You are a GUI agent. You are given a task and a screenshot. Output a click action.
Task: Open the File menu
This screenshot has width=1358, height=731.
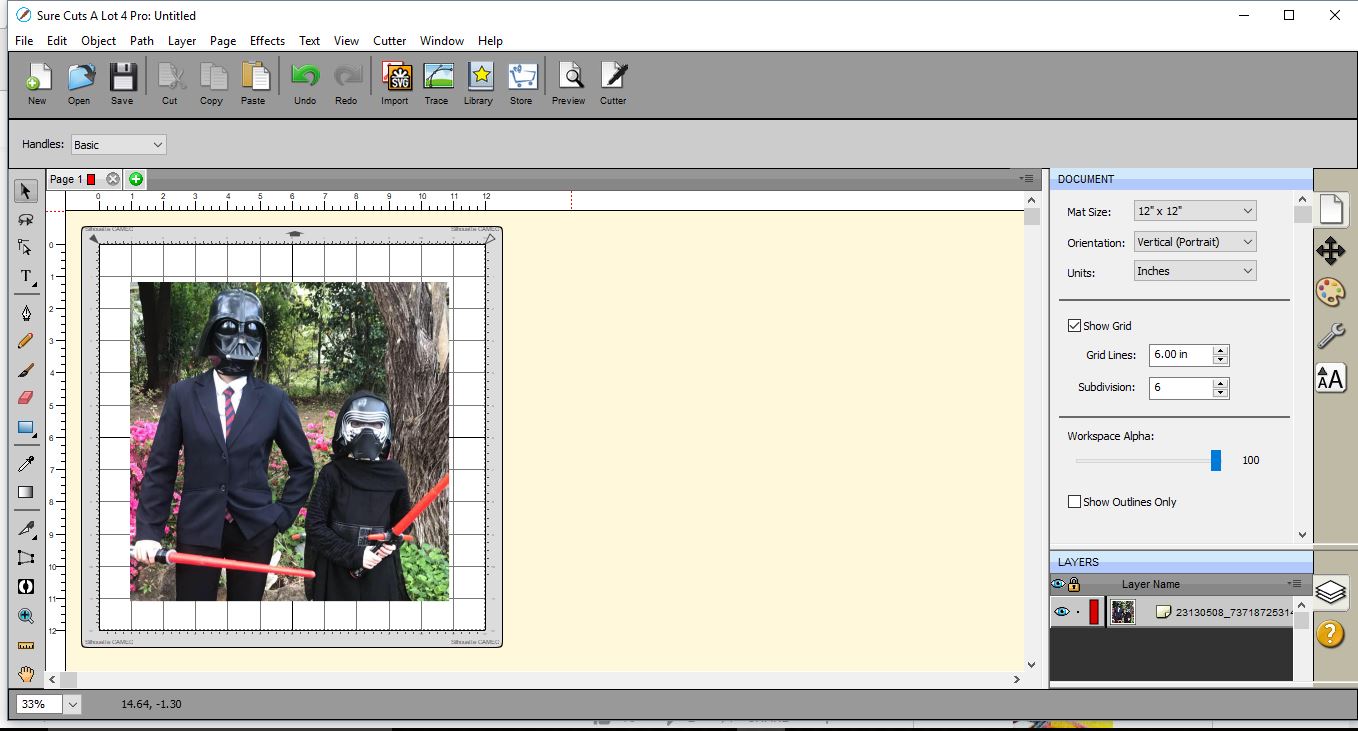click(24, 41)
